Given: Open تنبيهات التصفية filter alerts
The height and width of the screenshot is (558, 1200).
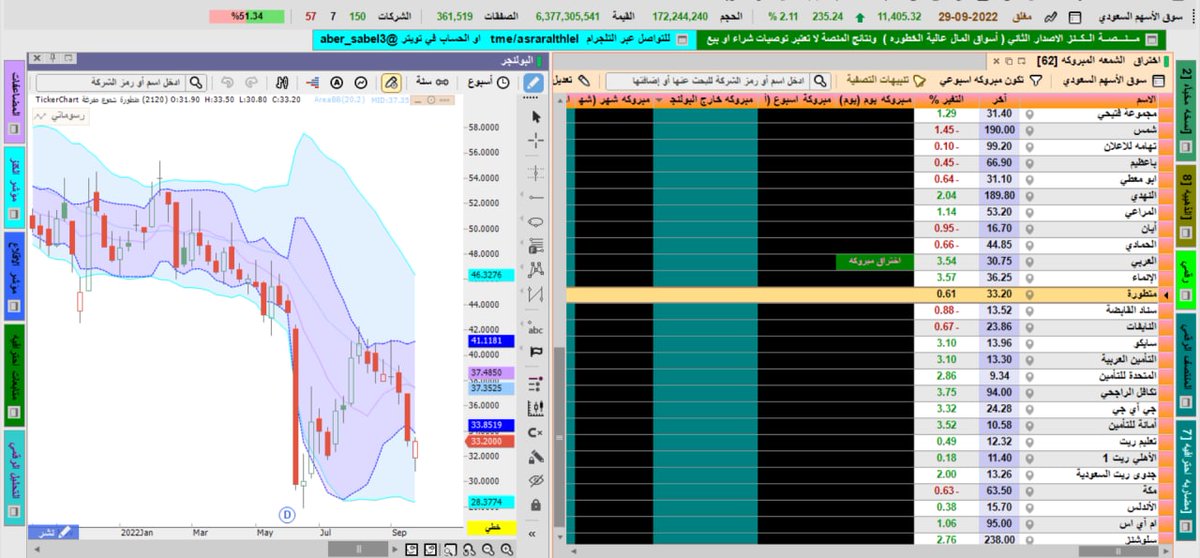Looking at the screenshot, I should (884, 80).
